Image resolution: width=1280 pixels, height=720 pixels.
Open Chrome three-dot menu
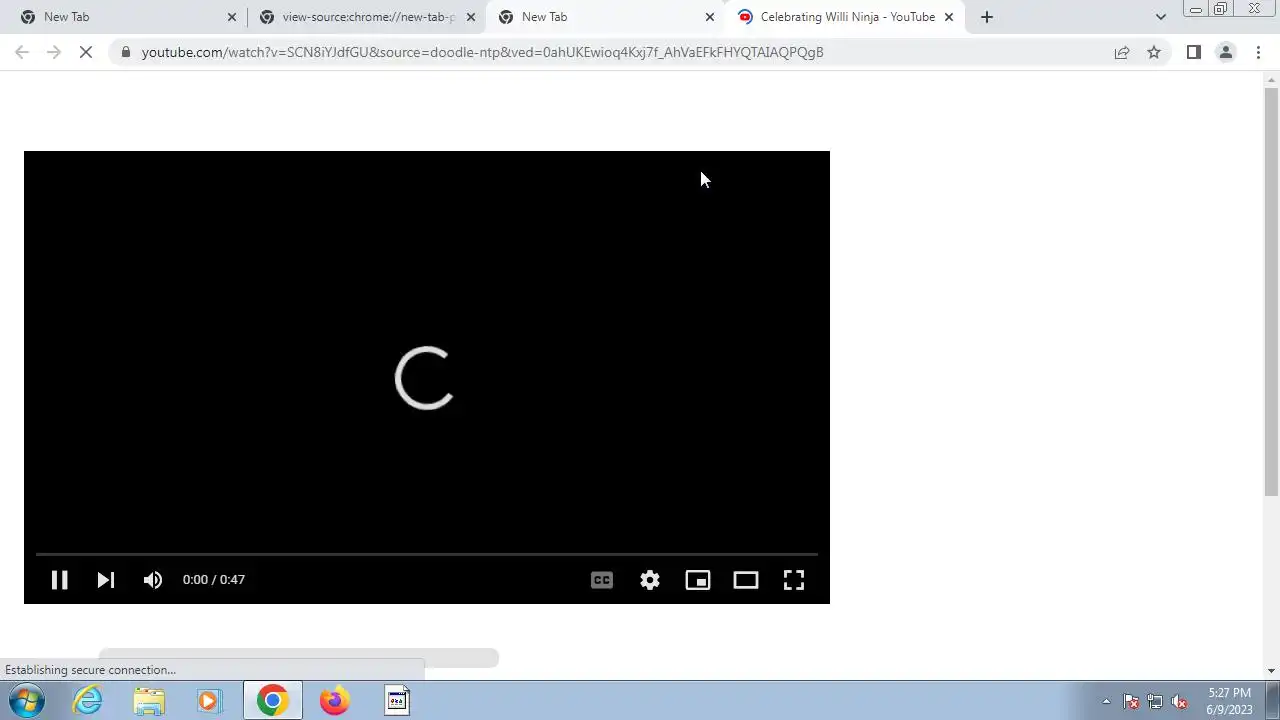[x=1258, y=52]
